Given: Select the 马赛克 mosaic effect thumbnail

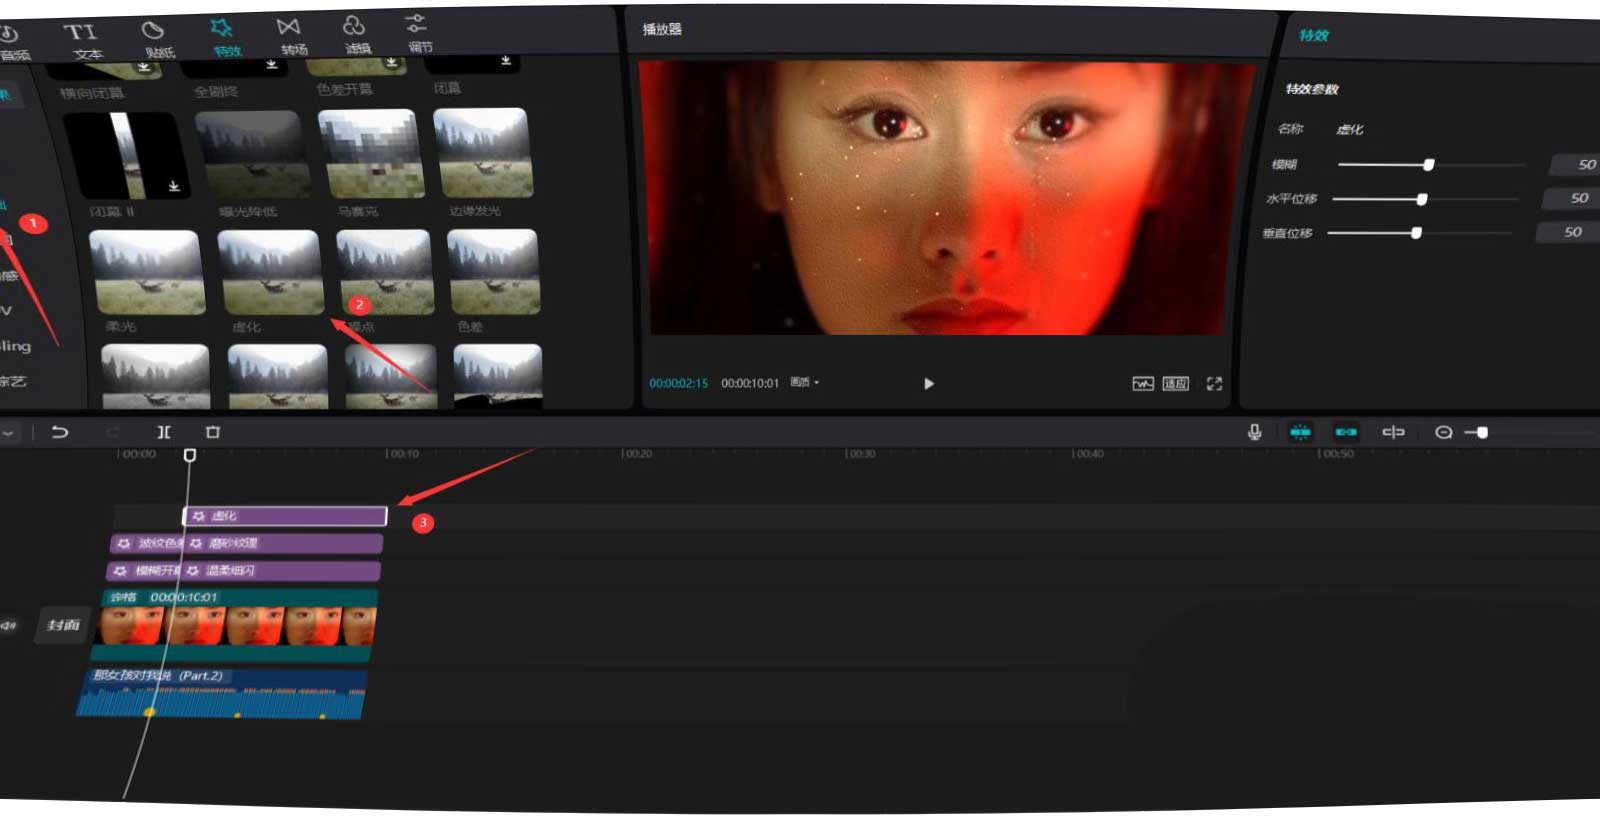Looking at the screenshot, I should [x=371, y=154].
